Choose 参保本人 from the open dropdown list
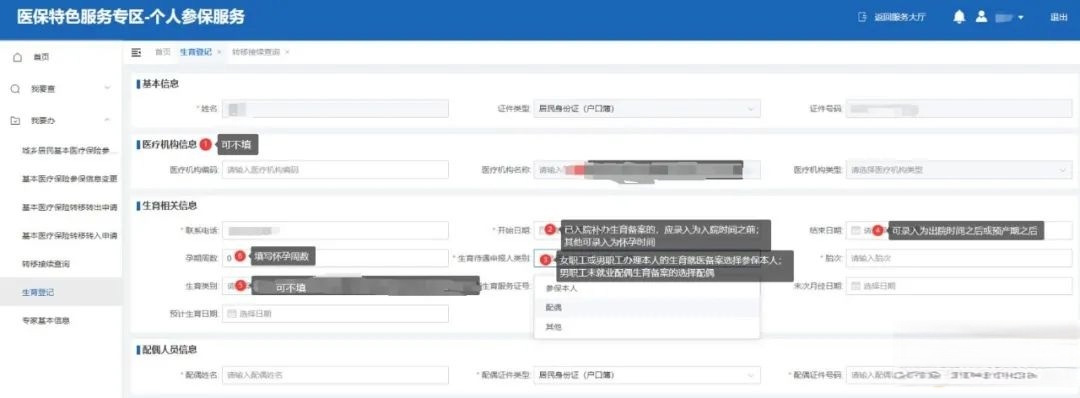 click(647, 288)
